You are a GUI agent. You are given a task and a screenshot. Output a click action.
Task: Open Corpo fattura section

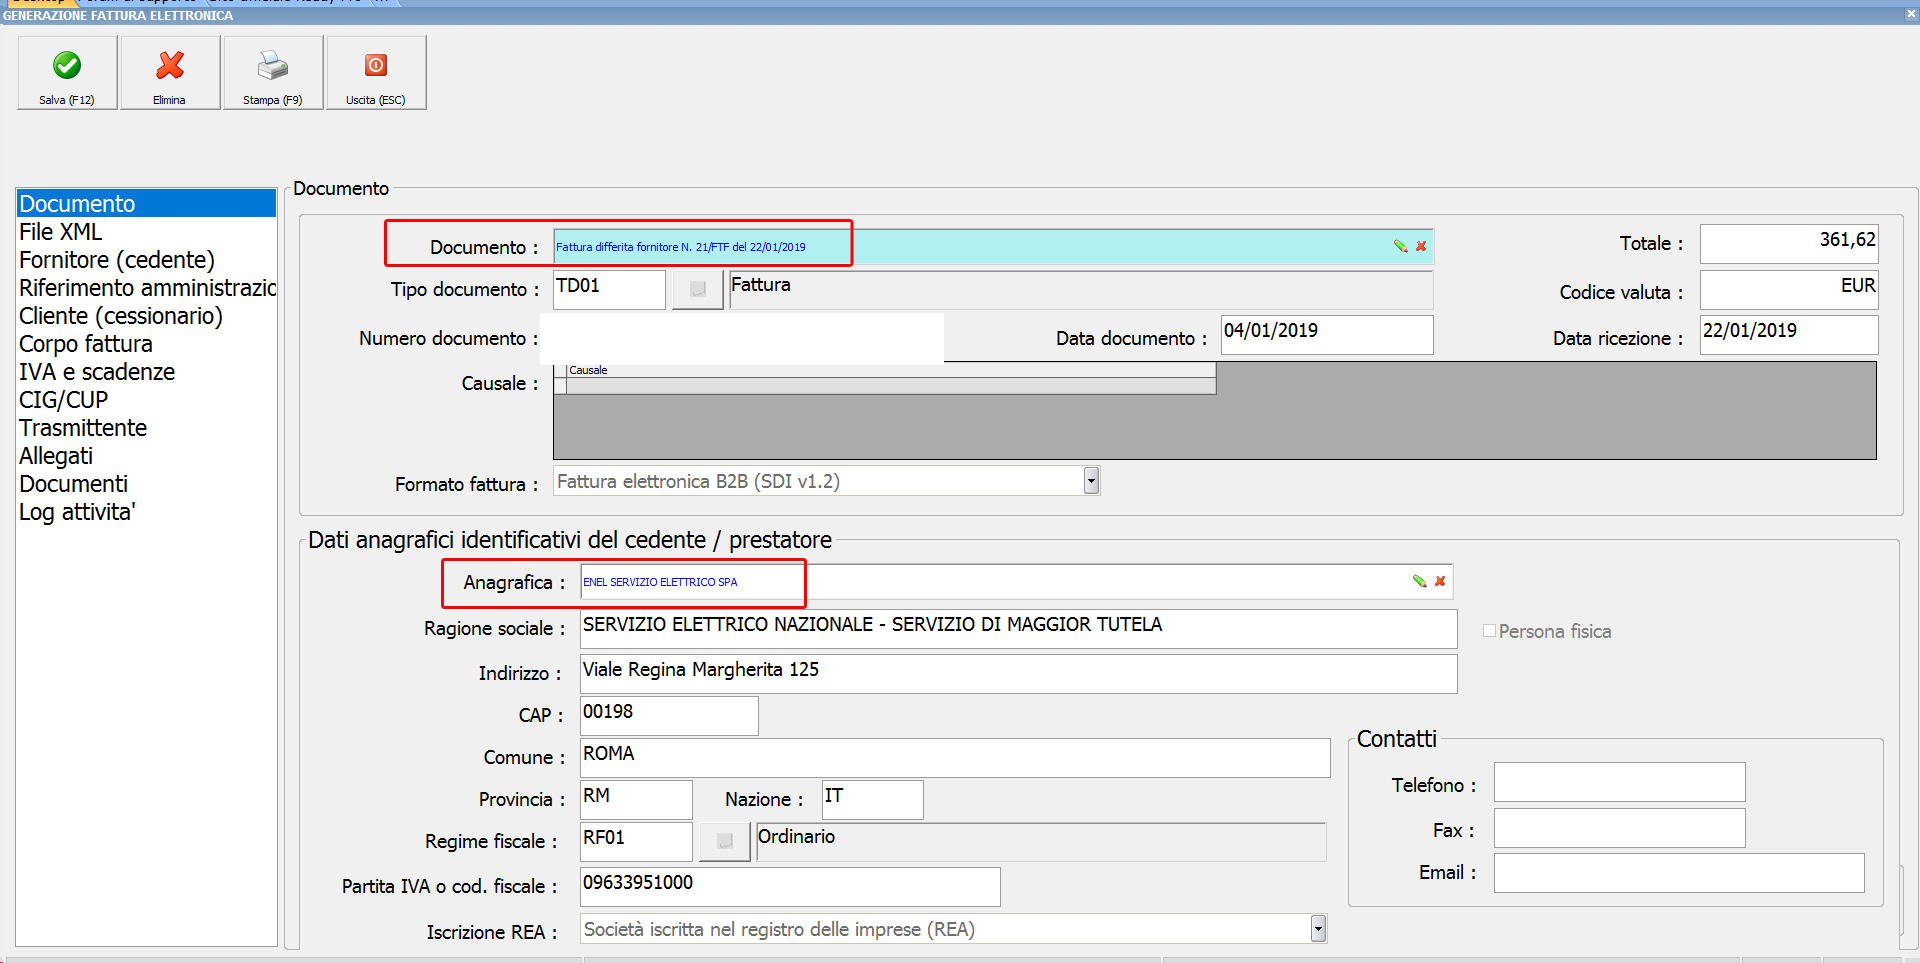click(x=146, y=344)
